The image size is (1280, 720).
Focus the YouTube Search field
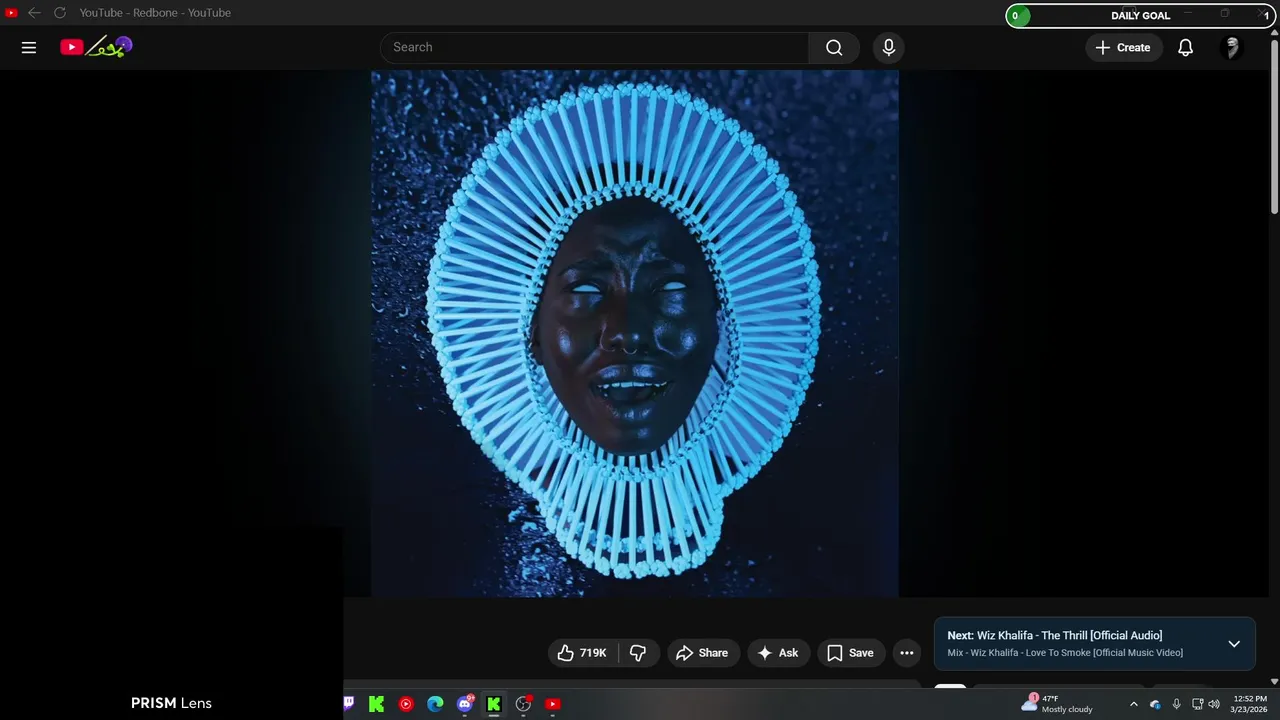[595, 47]
